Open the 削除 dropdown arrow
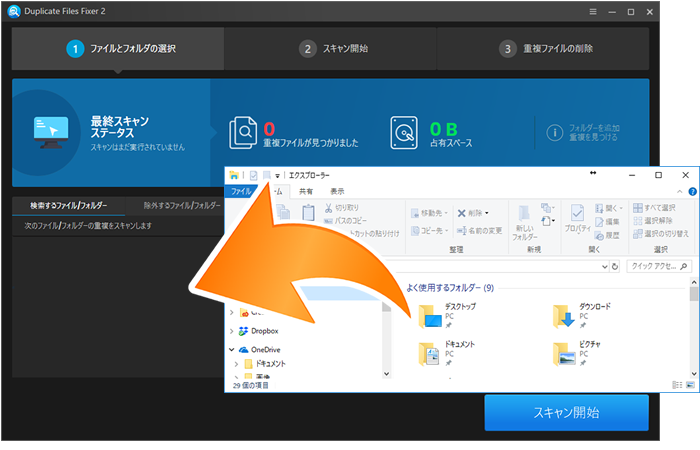The height and width of the screenshot is (450, 700). click(x=487, y=213)
